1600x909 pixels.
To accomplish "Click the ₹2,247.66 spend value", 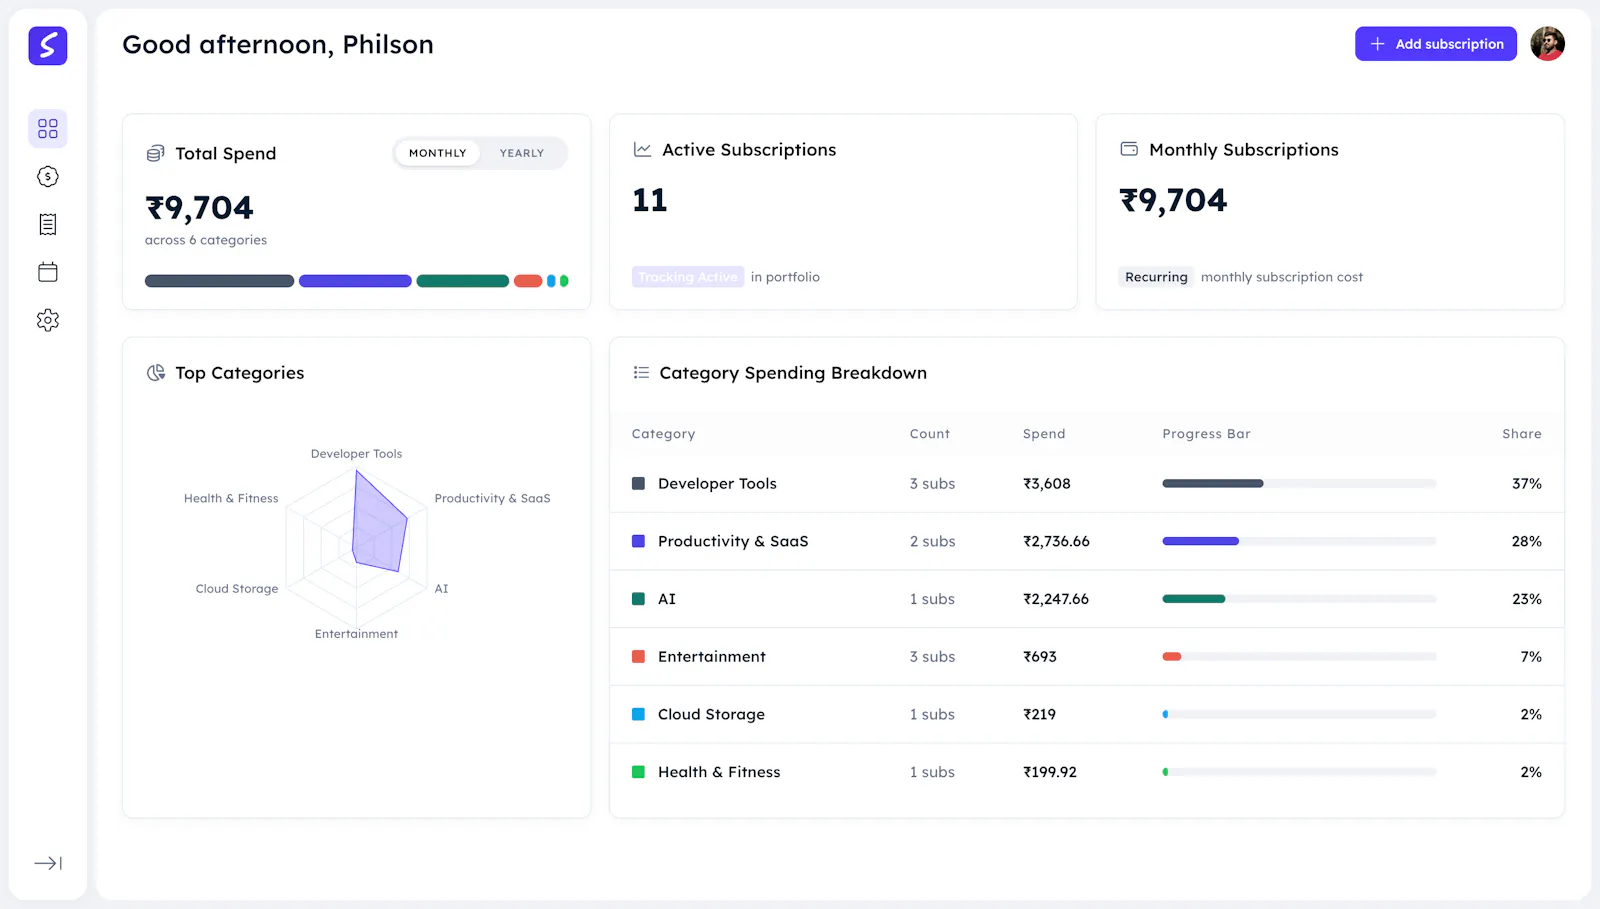I will [x=1056, y=599].
